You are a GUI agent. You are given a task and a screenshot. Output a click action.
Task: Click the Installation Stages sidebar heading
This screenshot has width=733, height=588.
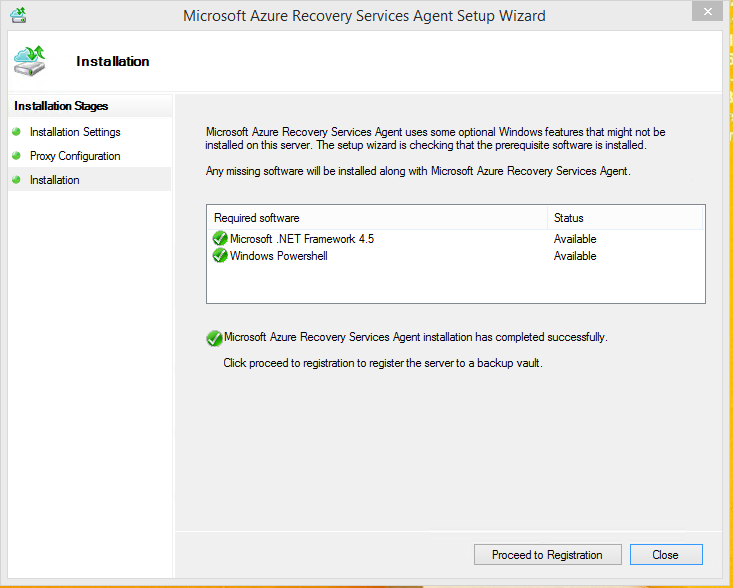click(x=61, y=106)
